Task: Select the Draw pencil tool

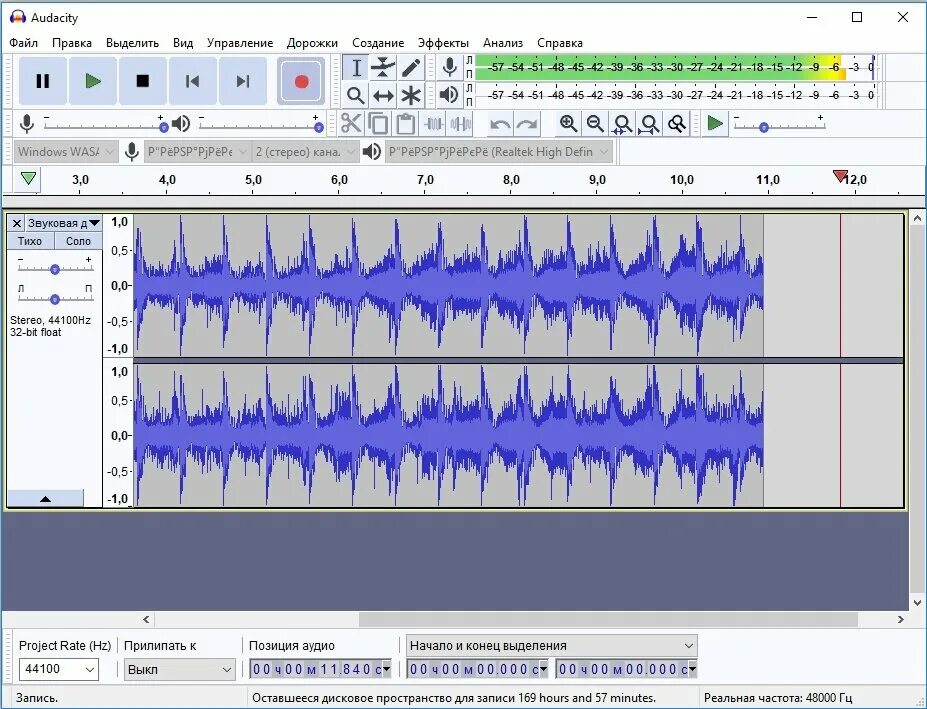Action: click(411, 67)
